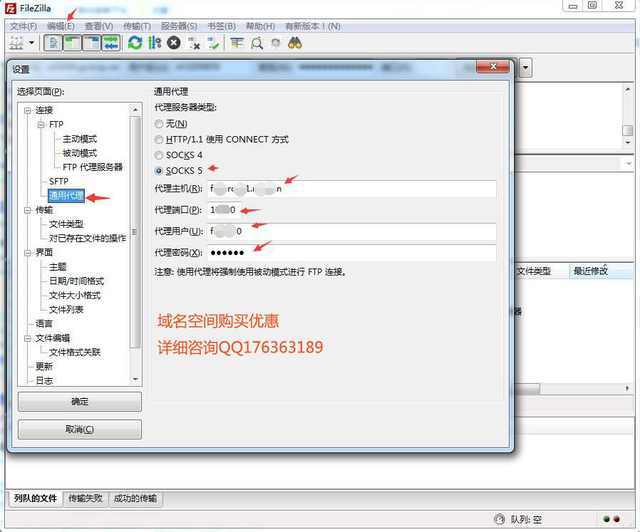Select SFTP in the settings tree

[x=58, y=181]
